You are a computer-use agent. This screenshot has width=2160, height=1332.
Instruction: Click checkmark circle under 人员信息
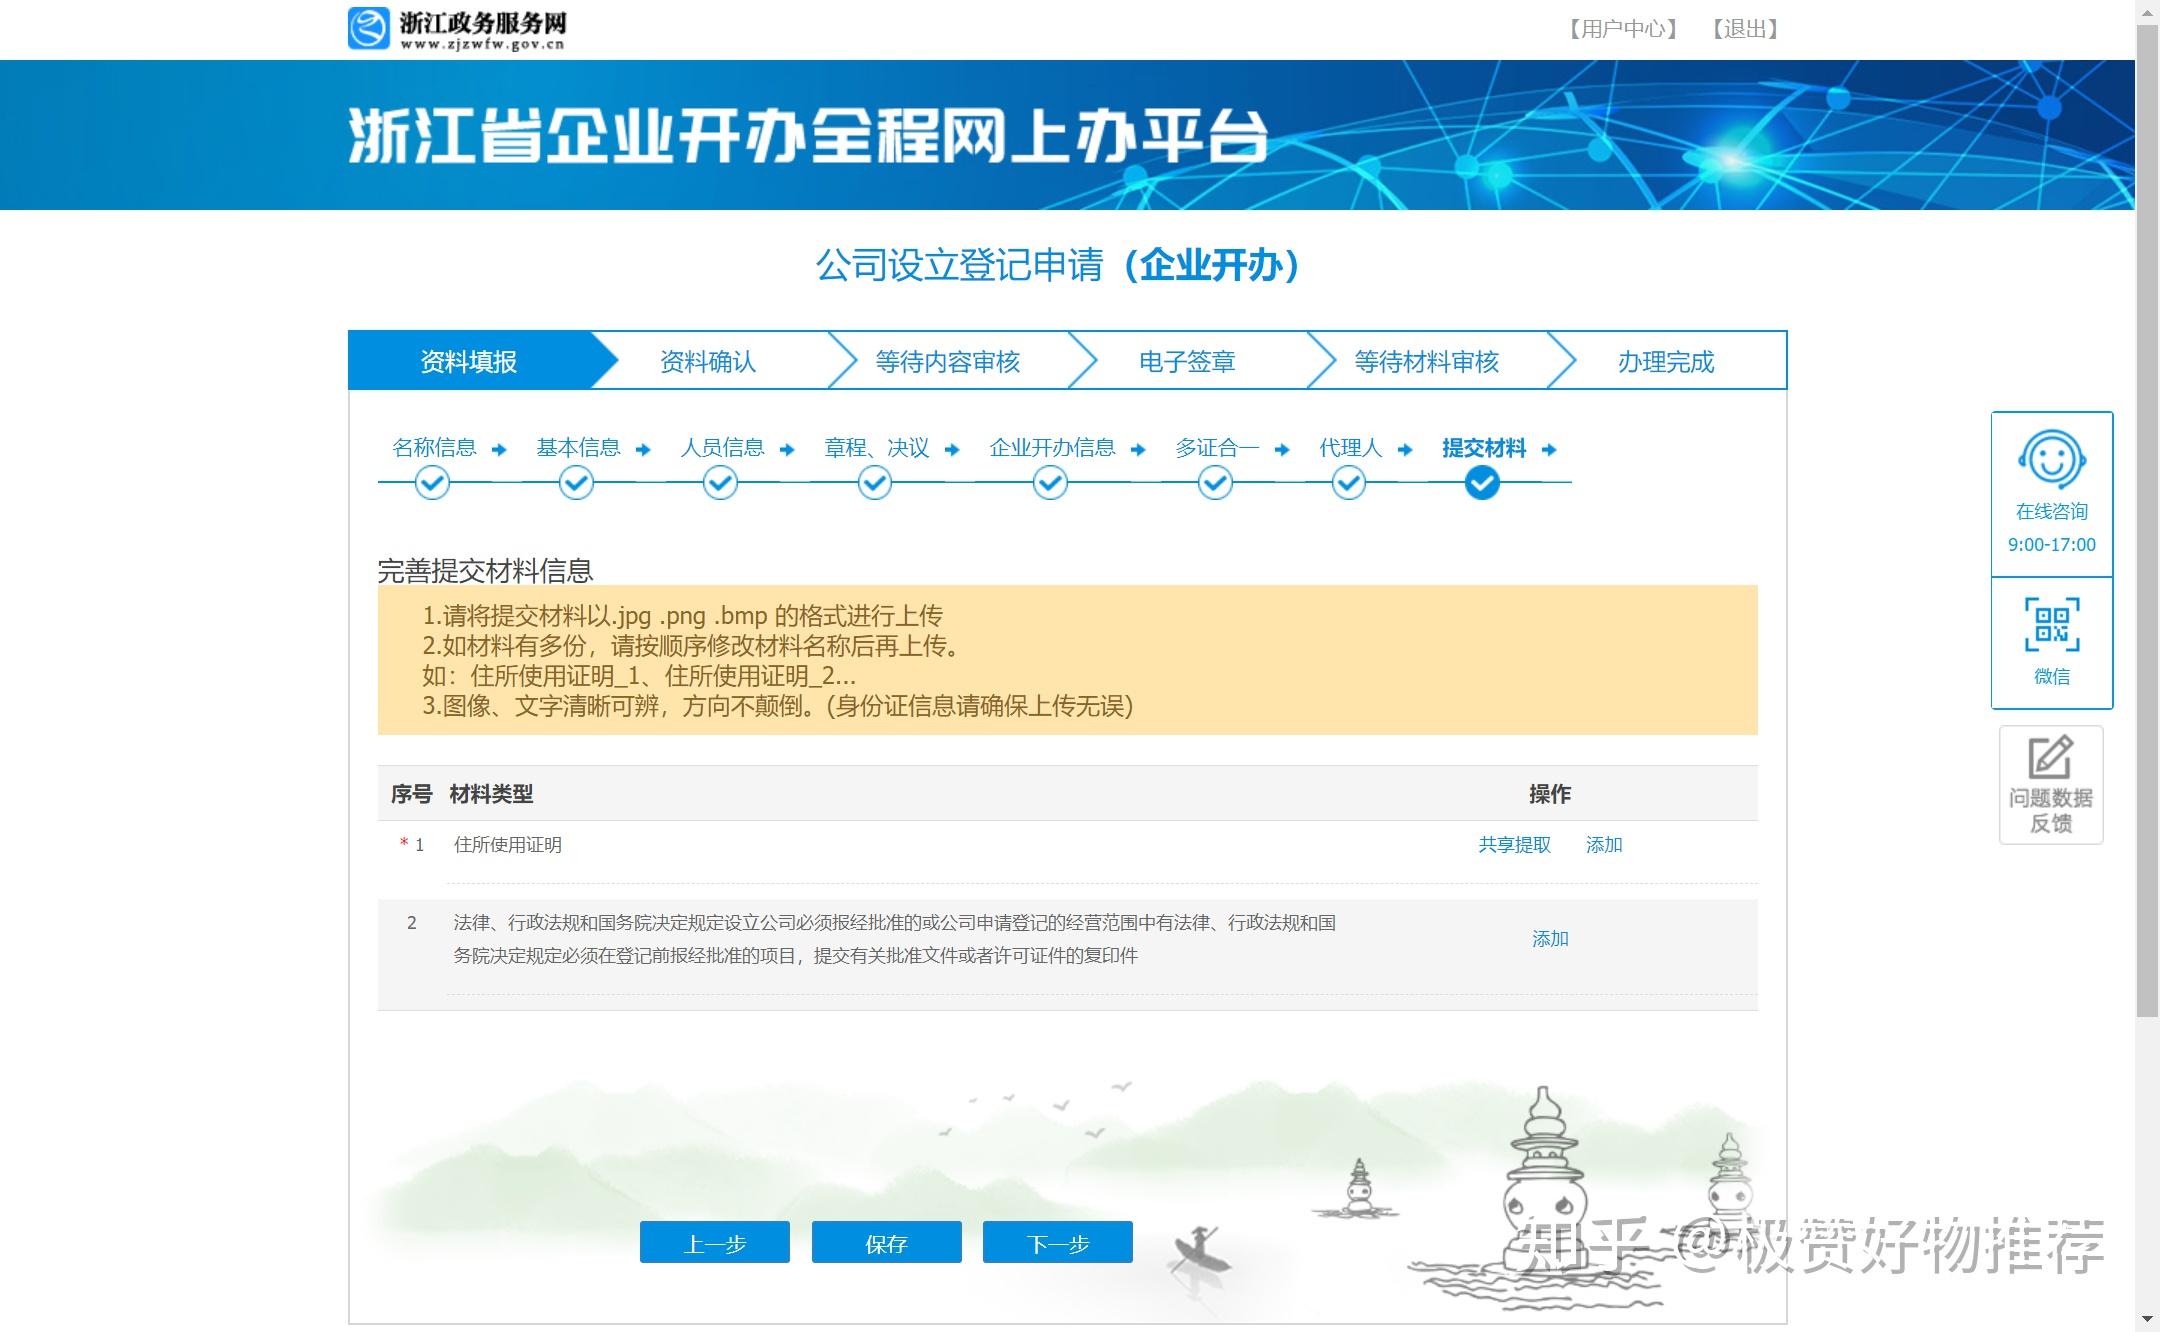tap(720, 483)
